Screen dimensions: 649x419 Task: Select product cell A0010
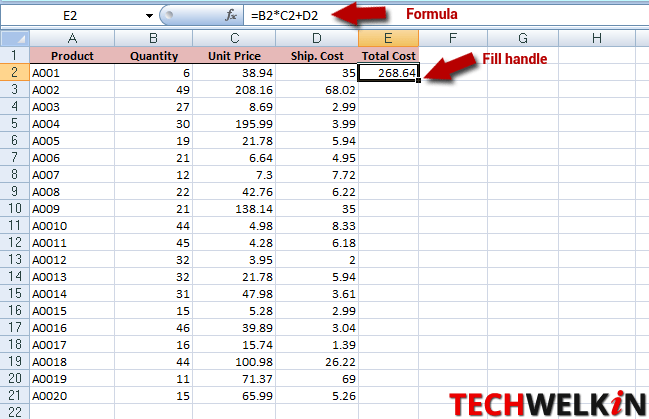pyautogui.click(x=72, y=226)
